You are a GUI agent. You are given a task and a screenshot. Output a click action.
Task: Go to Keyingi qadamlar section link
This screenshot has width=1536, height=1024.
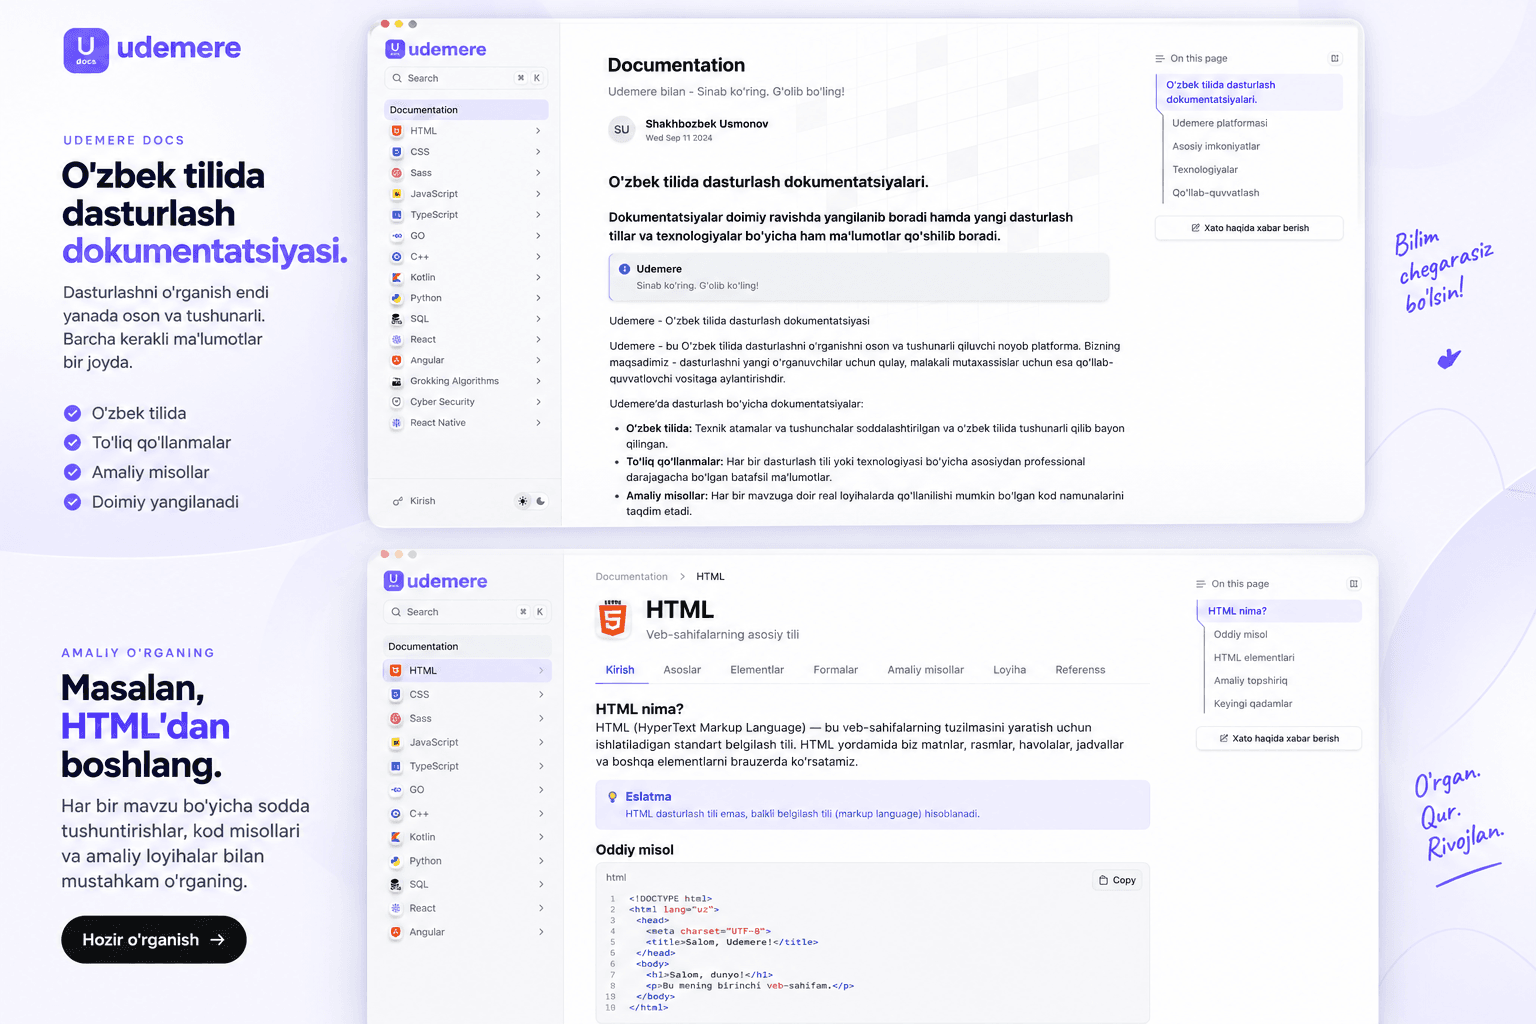point(1253,704)
